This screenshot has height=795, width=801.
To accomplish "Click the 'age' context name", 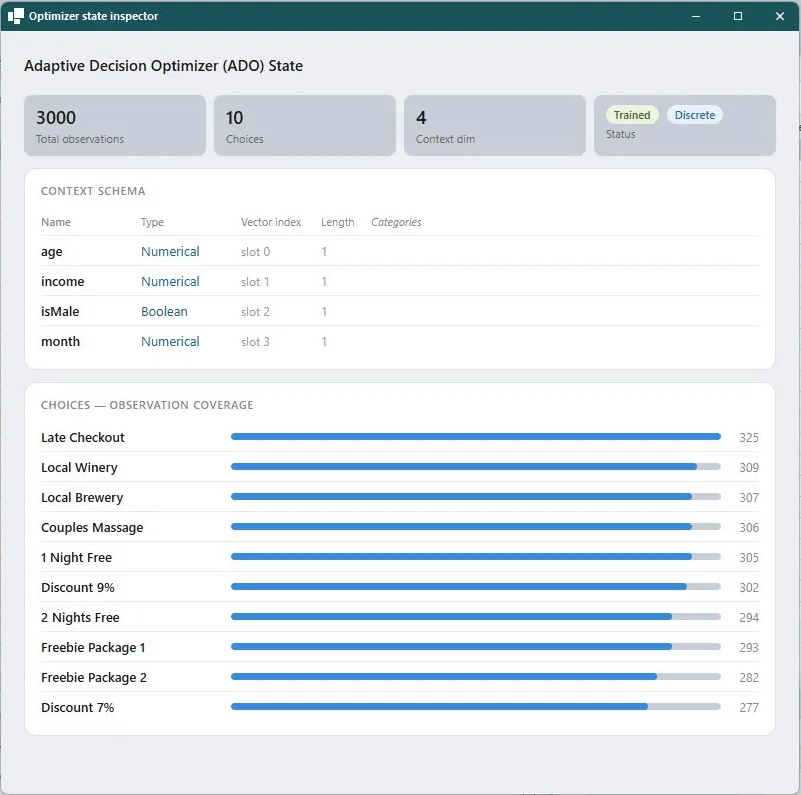I will 52,252.
